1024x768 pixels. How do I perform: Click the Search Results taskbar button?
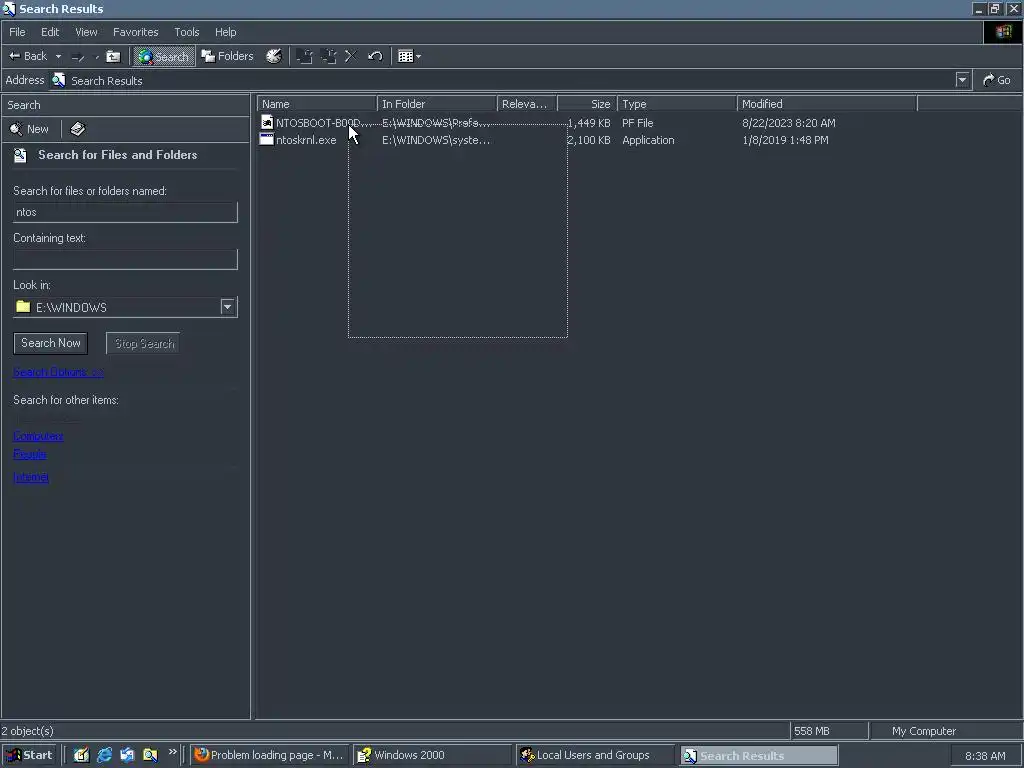coord(758,756)
